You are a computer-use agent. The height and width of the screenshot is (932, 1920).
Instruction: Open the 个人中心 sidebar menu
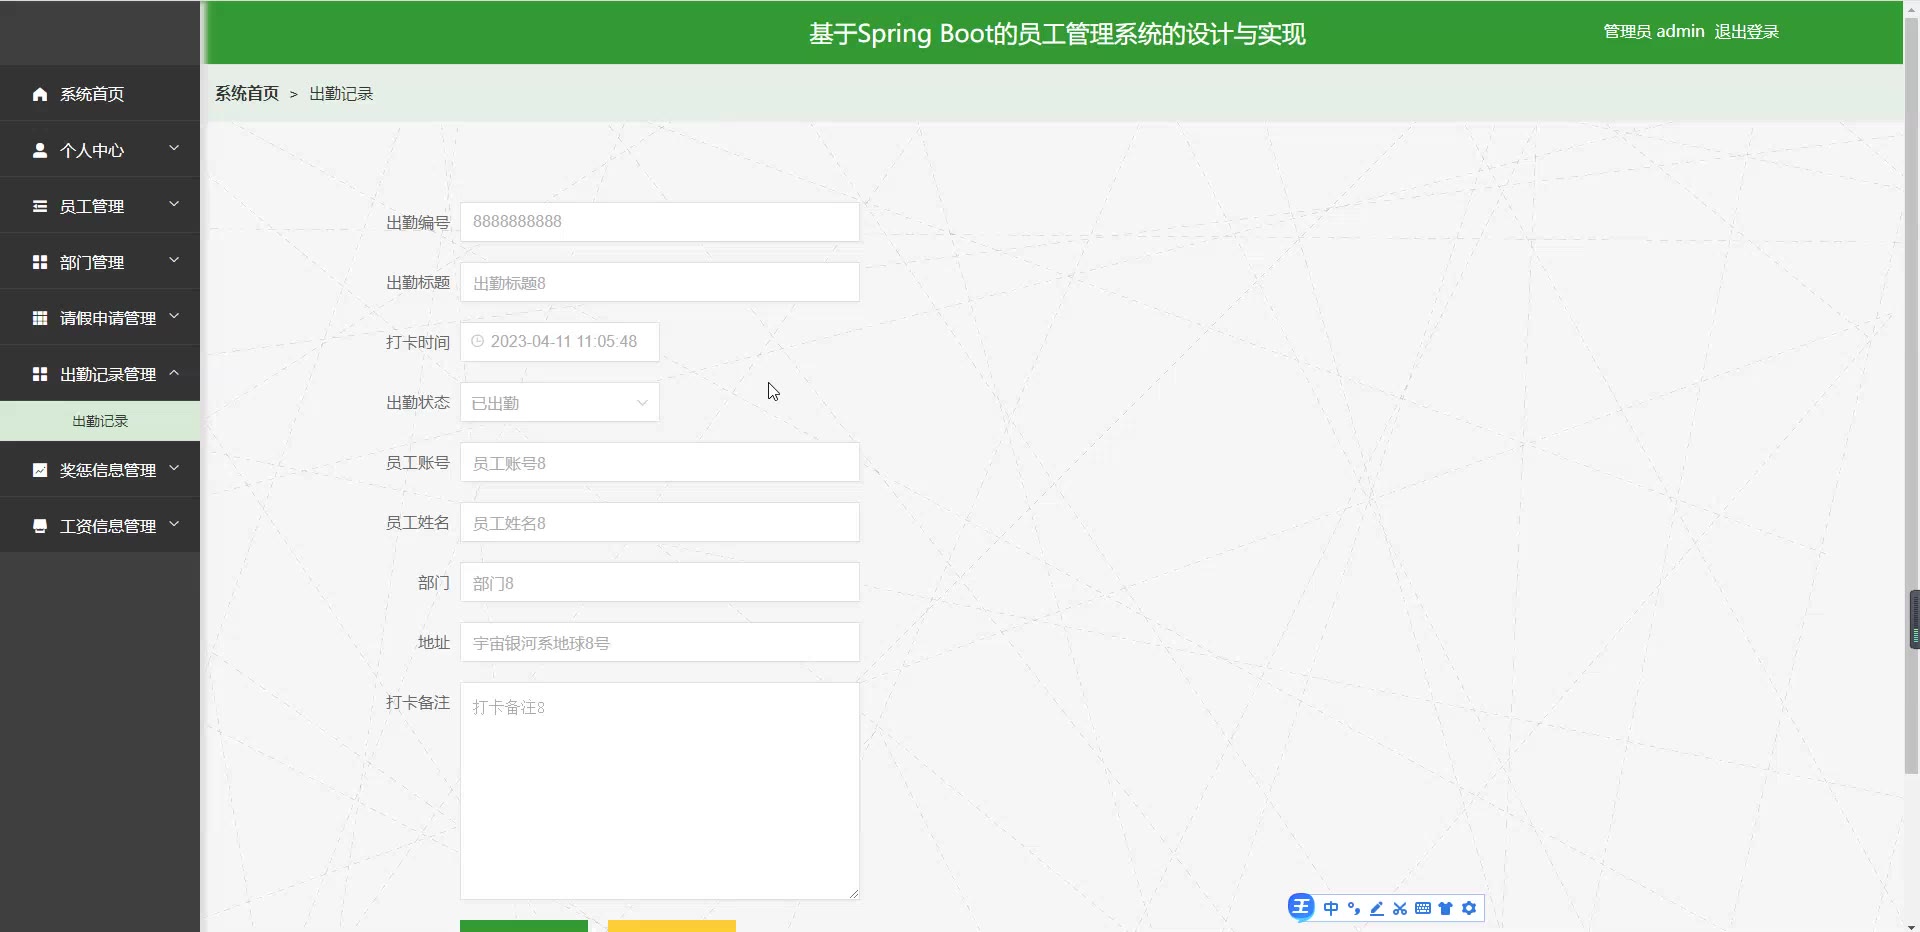(100, 149)
